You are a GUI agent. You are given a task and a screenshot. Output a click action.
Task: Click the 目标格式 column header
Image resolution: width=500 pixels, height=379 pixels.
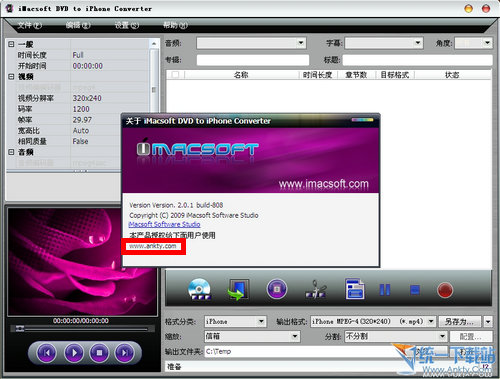coord(395,75)
